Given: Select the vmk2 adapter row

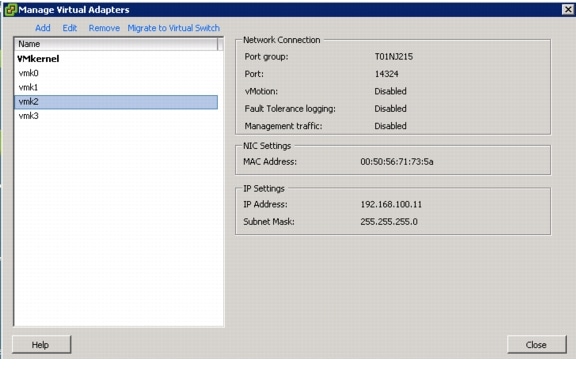Looking at the screenshot, I should coord(116,102).
